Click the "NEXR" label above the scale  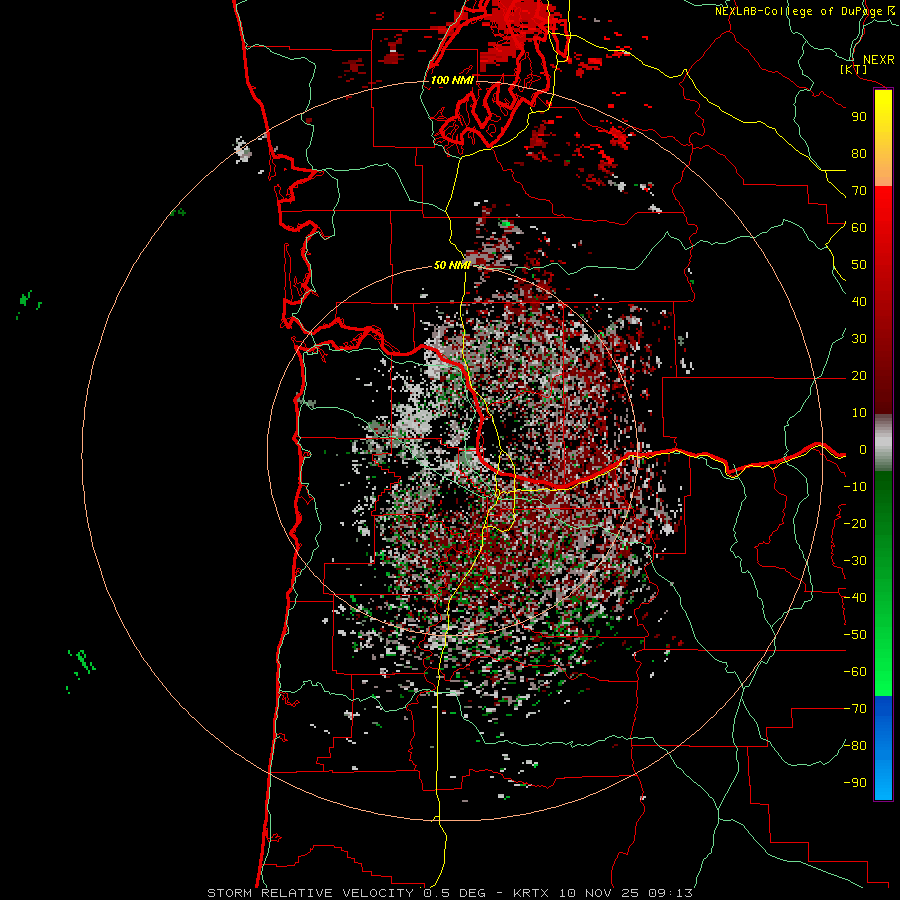click(x=878, y=60)
